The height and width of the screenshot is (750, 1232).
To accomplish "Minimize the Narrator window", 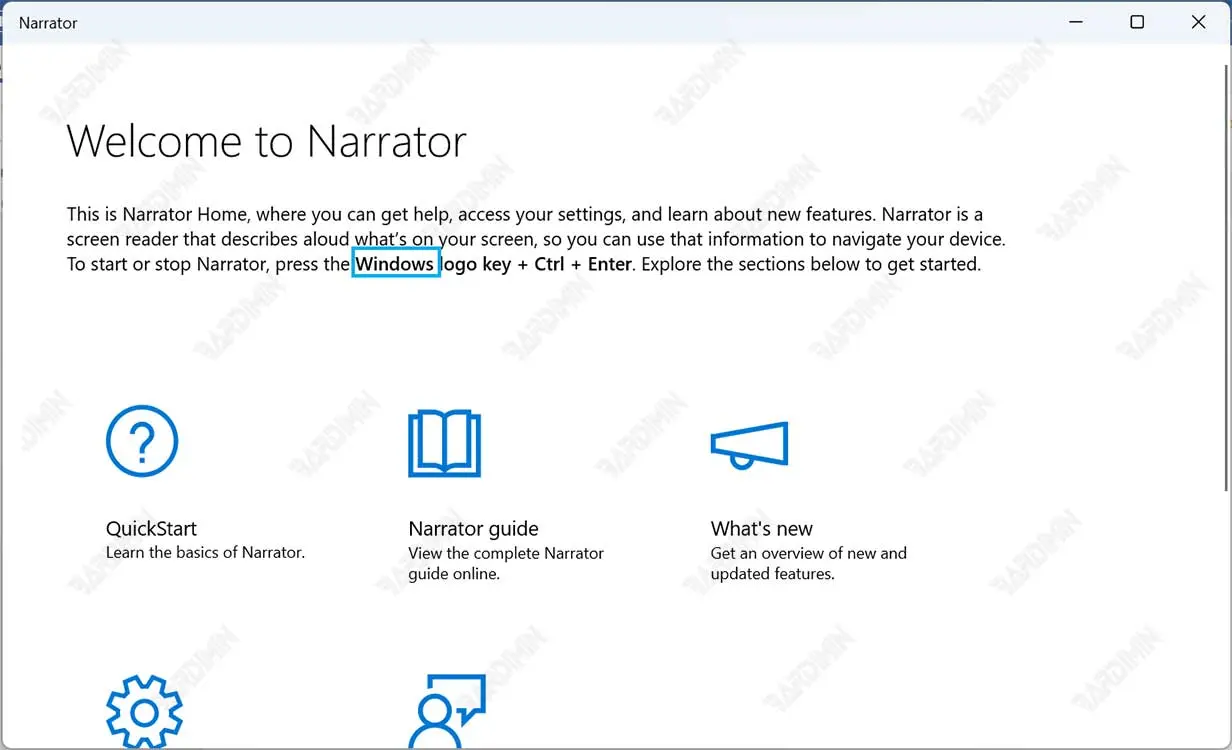I will click(1076, 22).
